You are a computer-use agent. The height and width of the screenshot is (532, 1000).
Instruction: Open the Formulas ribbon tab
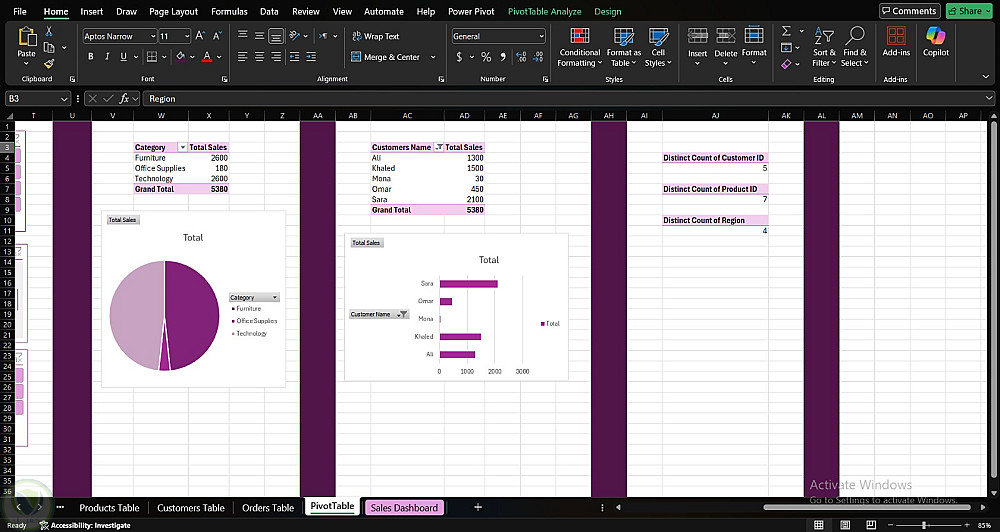[x=229, y=11]
